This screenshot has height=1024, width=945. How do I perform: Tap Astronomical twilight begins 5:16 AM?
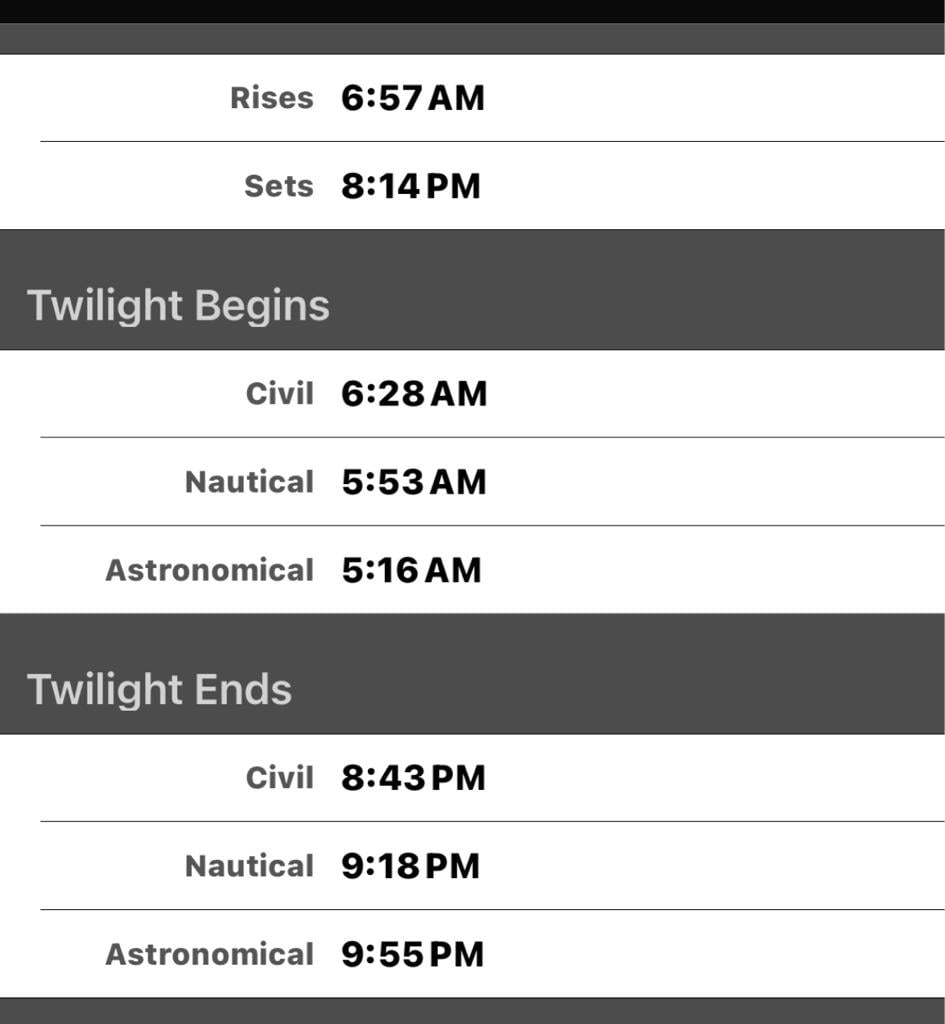coord(472,570)
